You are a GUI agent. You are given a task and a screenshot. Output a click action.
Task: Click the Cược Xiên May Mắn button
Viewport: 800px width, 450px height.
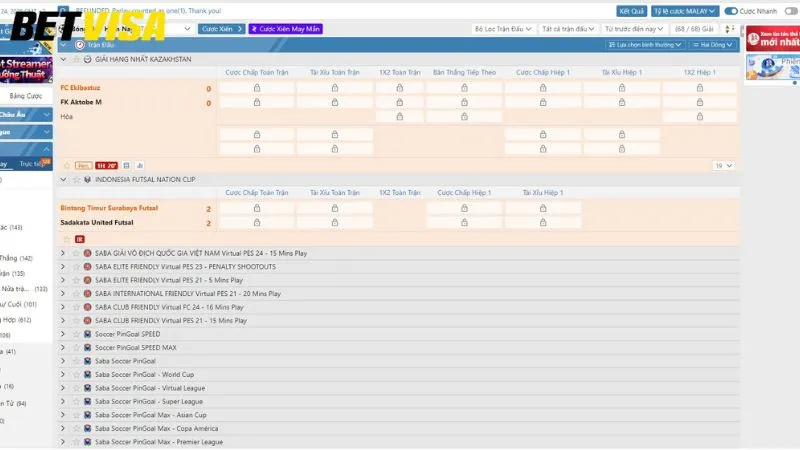286,29
